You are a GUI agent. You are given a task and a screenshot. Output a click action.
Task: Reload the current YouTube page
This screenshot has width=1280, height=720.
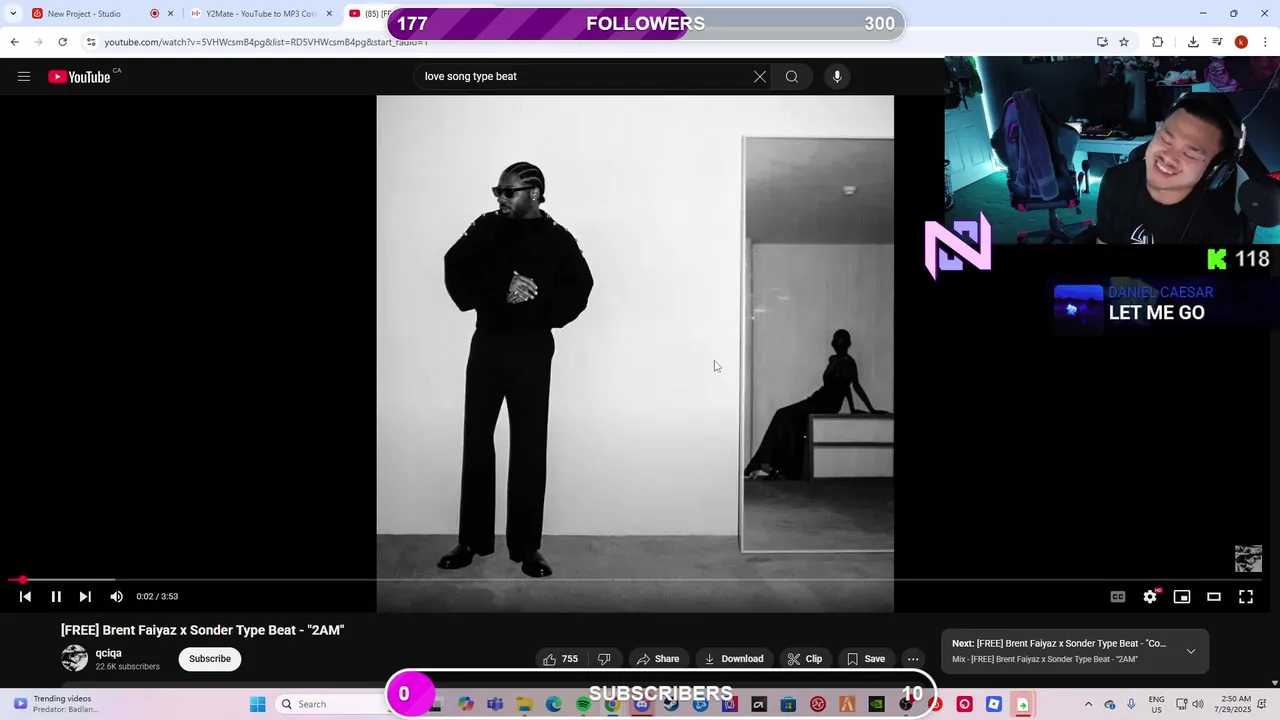point(62,42)
